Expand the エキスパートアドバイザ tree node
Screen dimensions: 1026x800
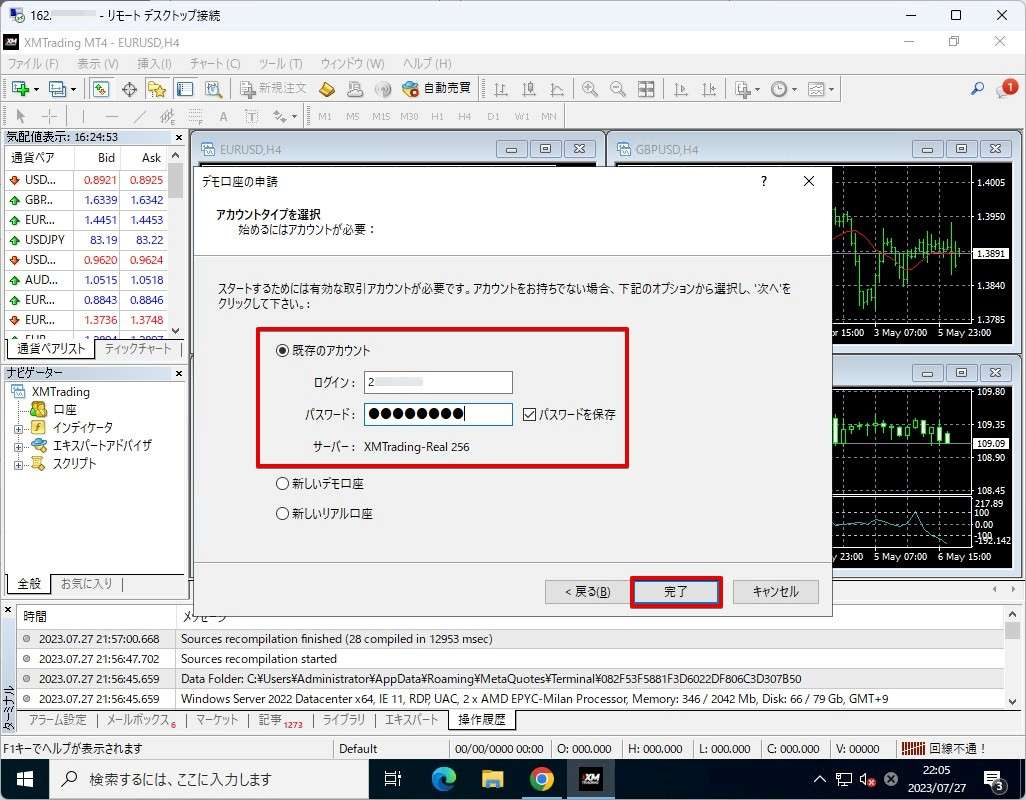(18, 447)
